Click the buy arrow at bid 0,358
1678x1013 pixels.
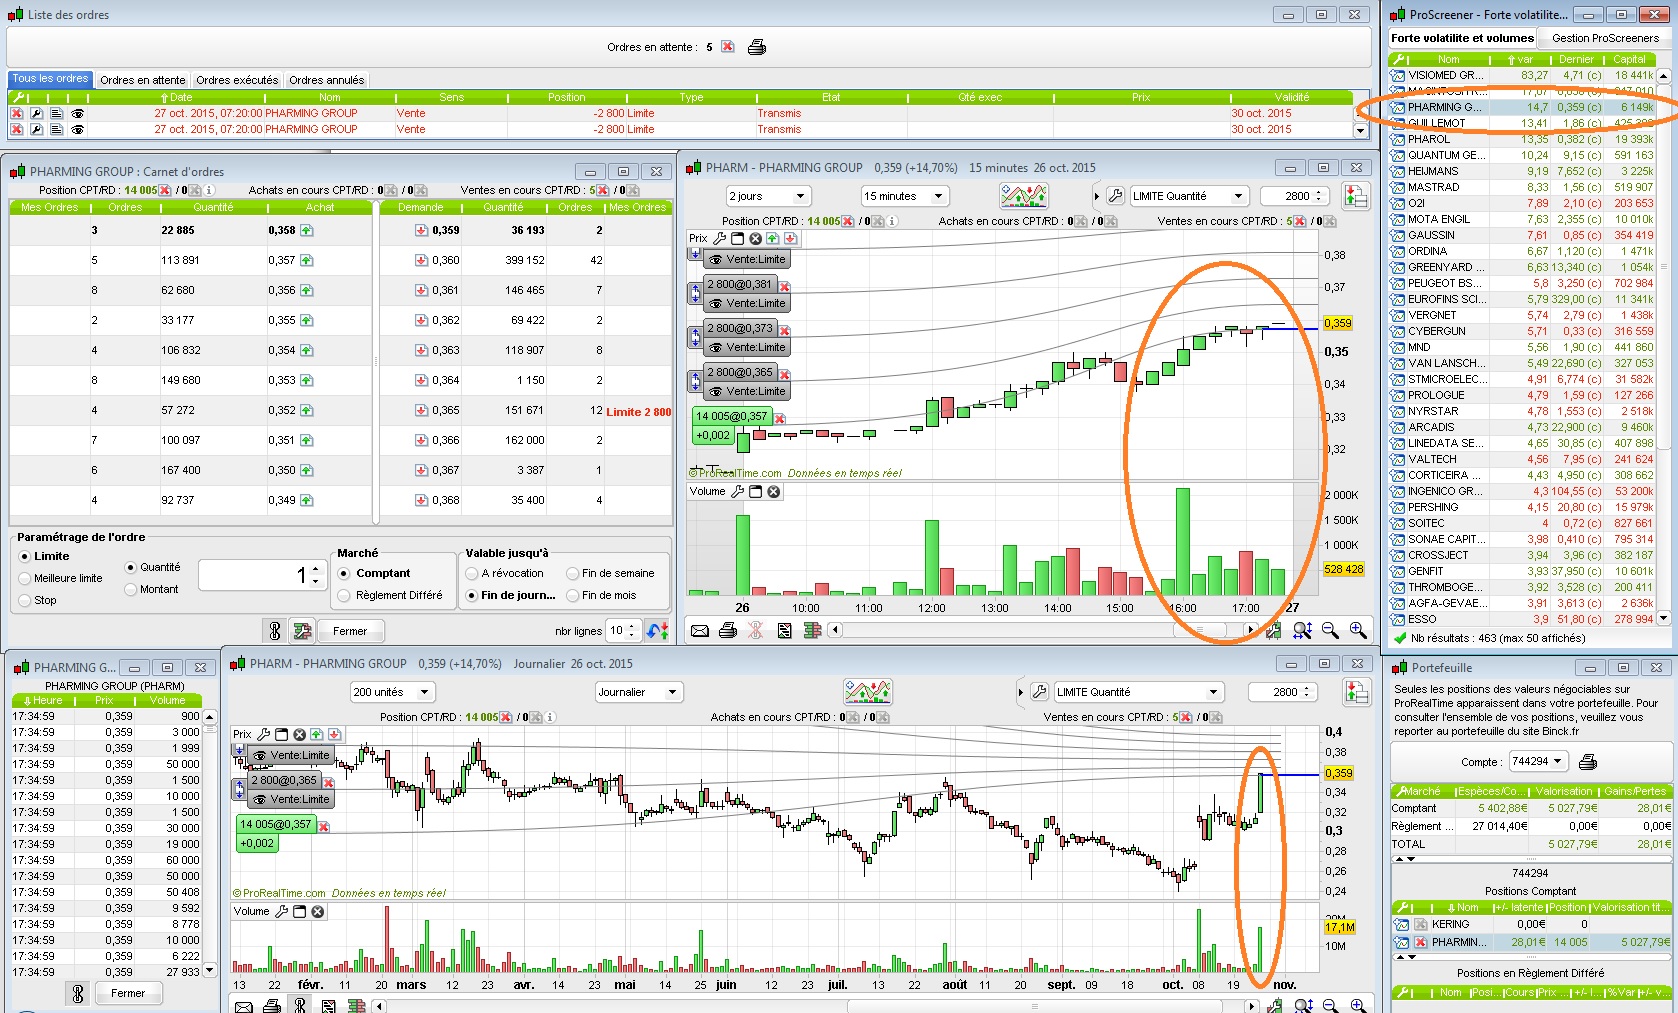coord(306,230)
